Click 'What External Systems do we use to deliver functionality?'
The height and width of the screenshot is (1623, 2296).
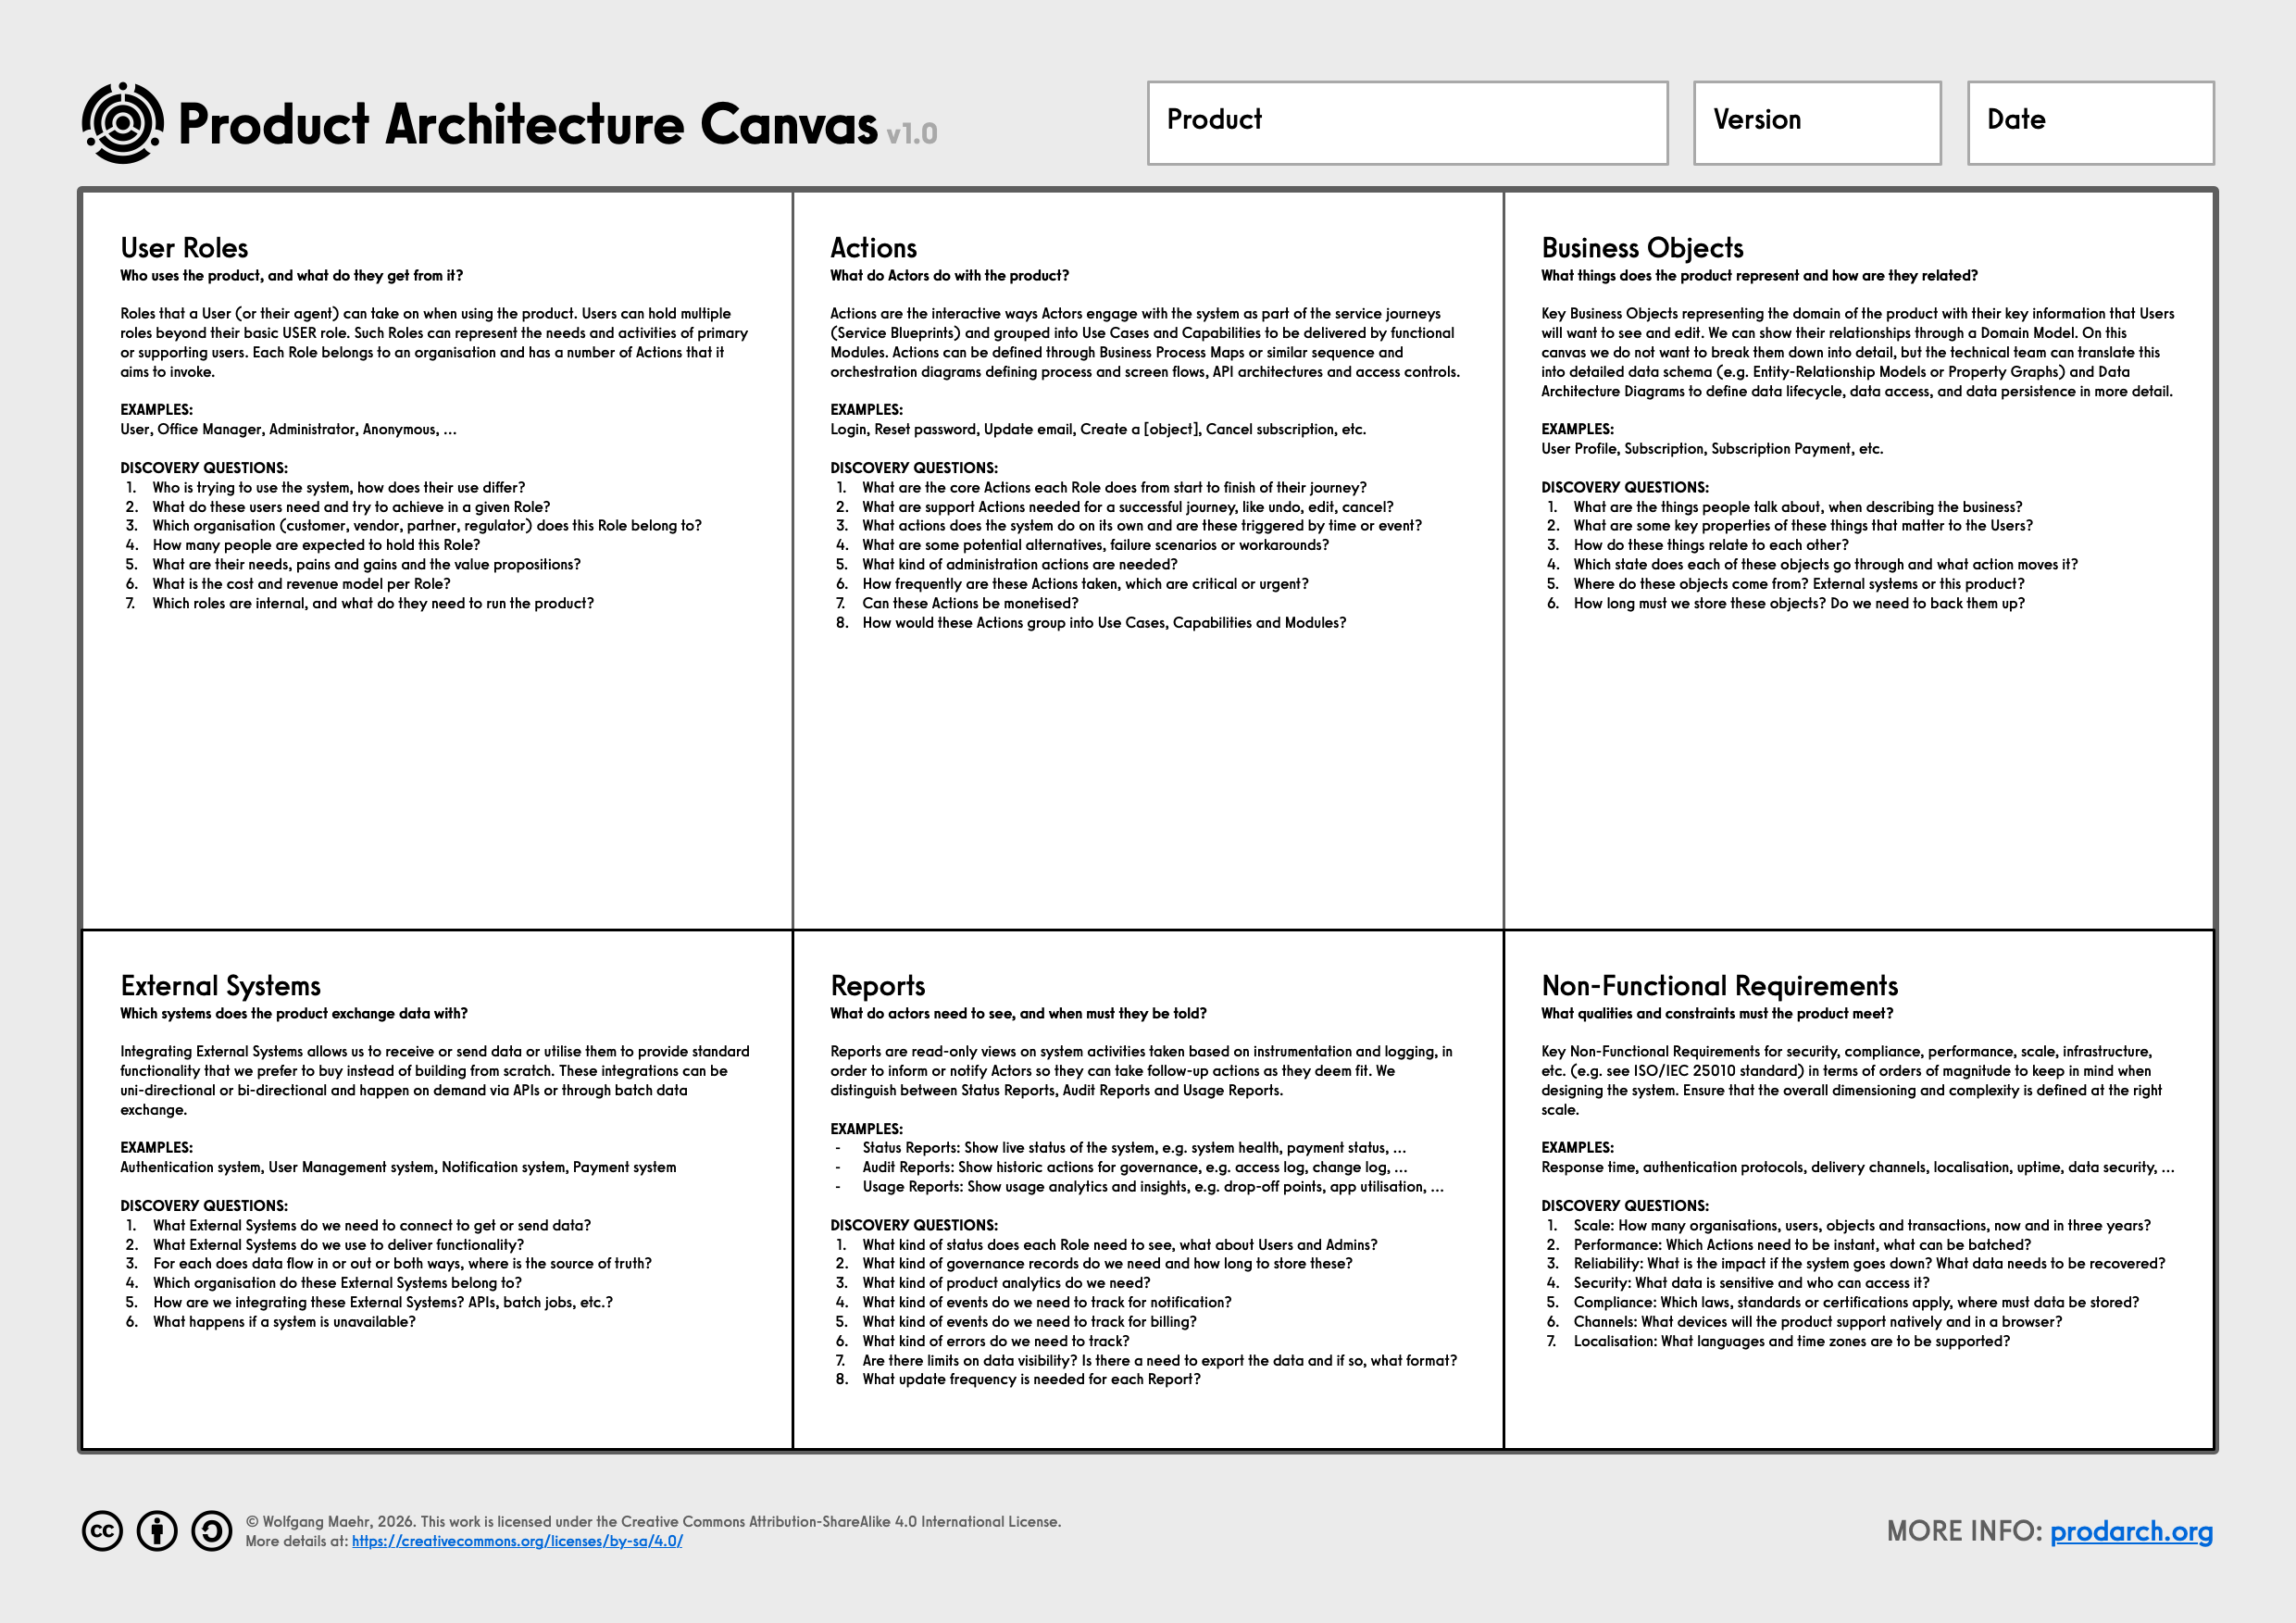click(x=338, y=1245)
